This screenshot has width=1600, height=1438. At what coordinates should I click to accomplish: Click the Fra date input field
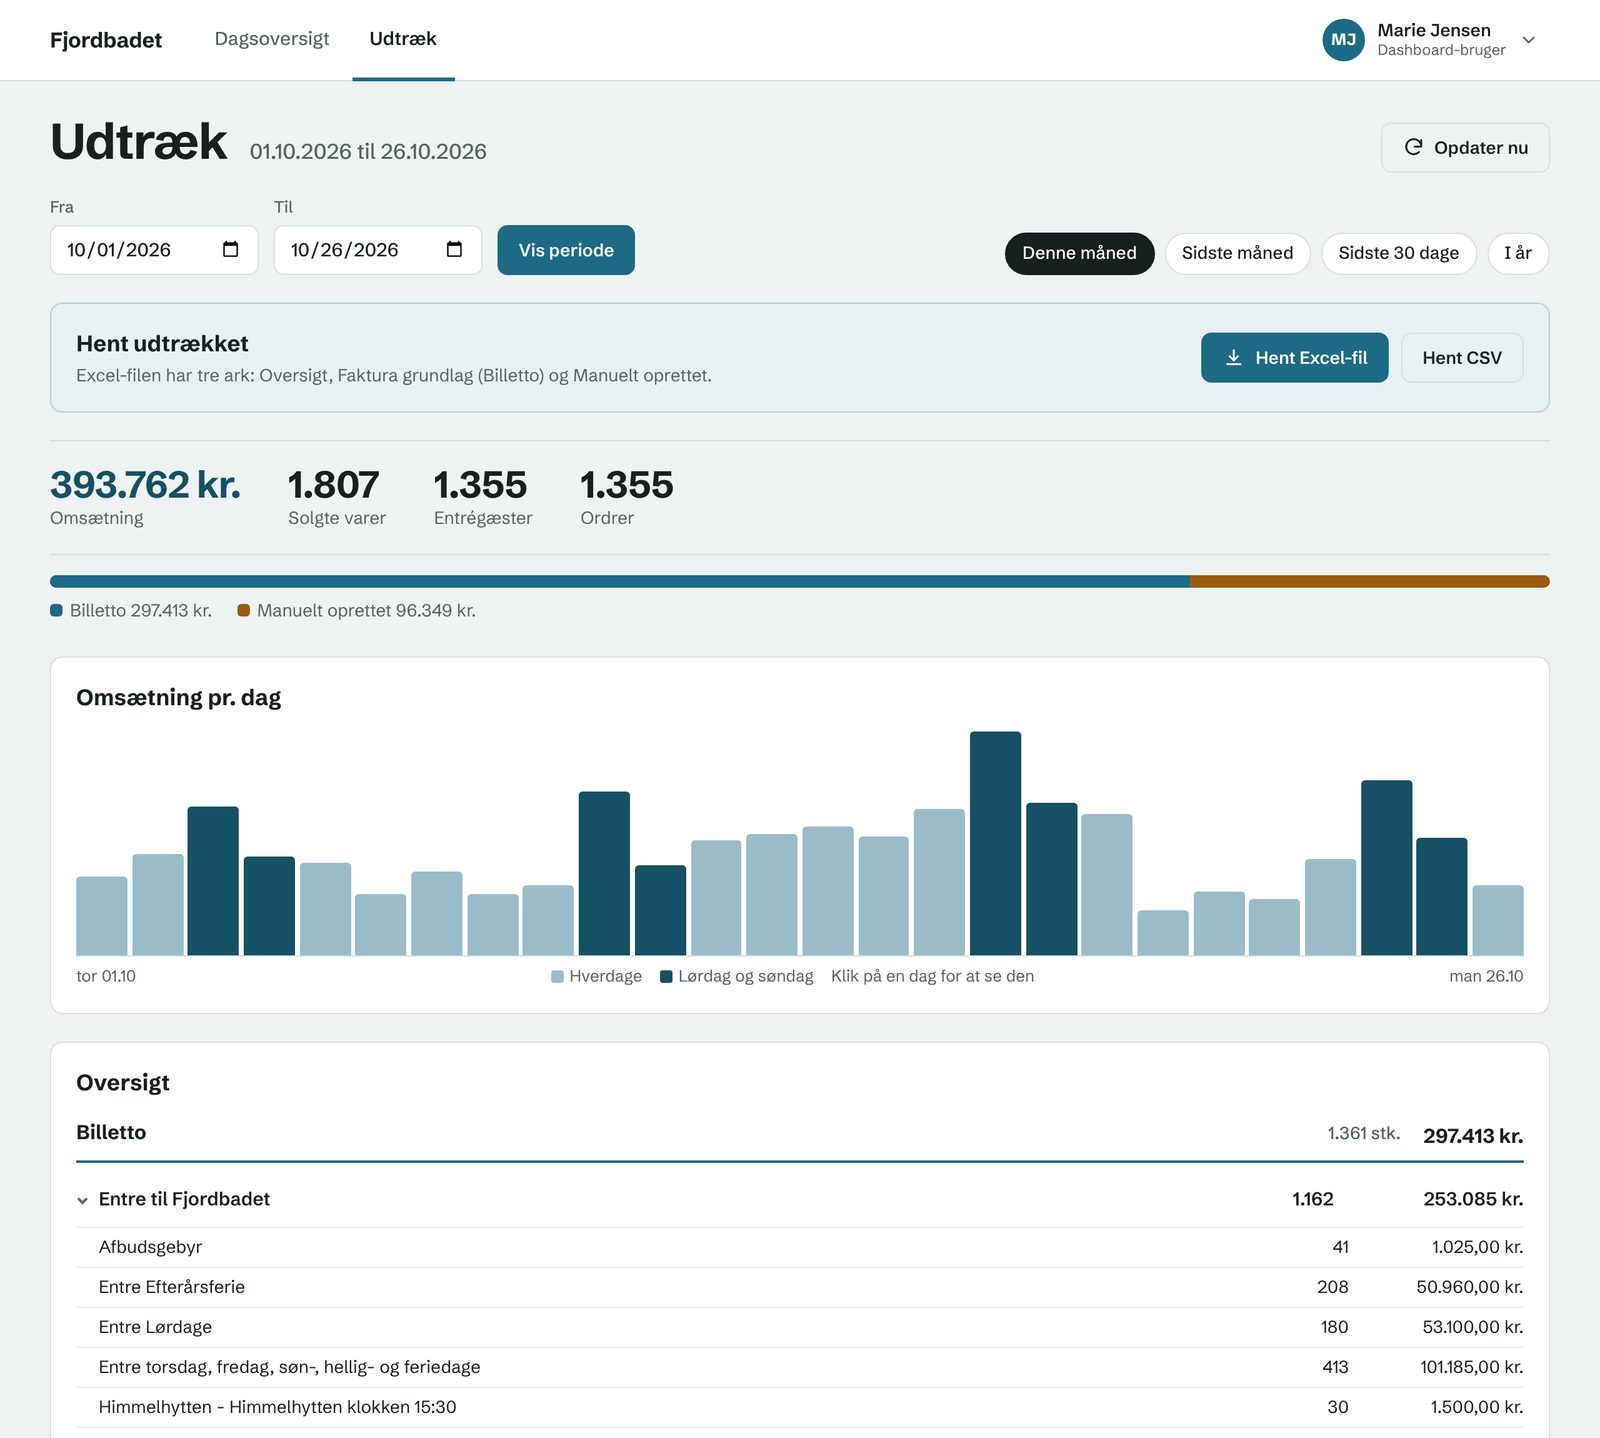[154, 250]
